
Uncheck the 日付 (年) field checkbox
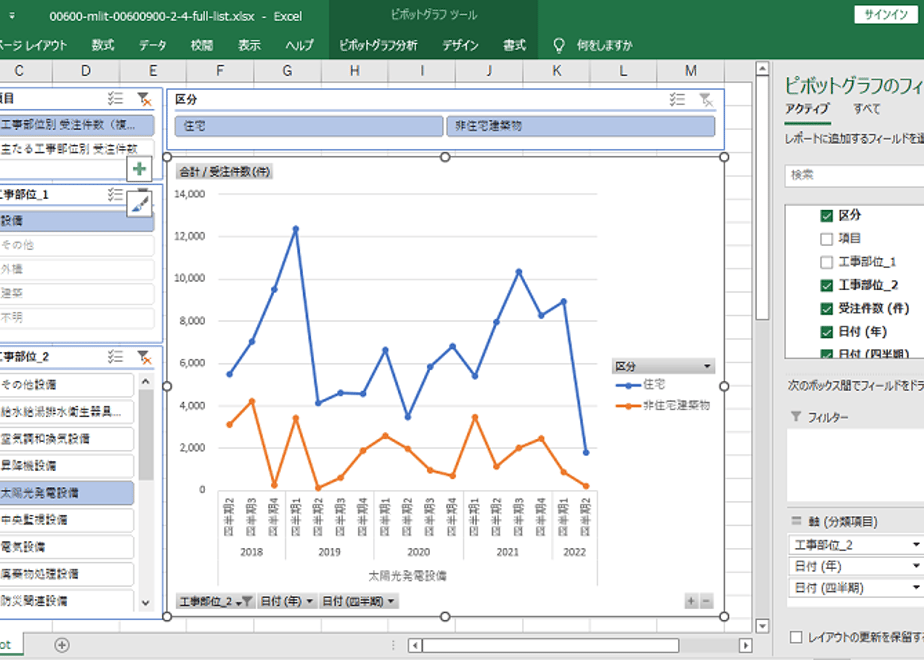(x=827, y=332)
